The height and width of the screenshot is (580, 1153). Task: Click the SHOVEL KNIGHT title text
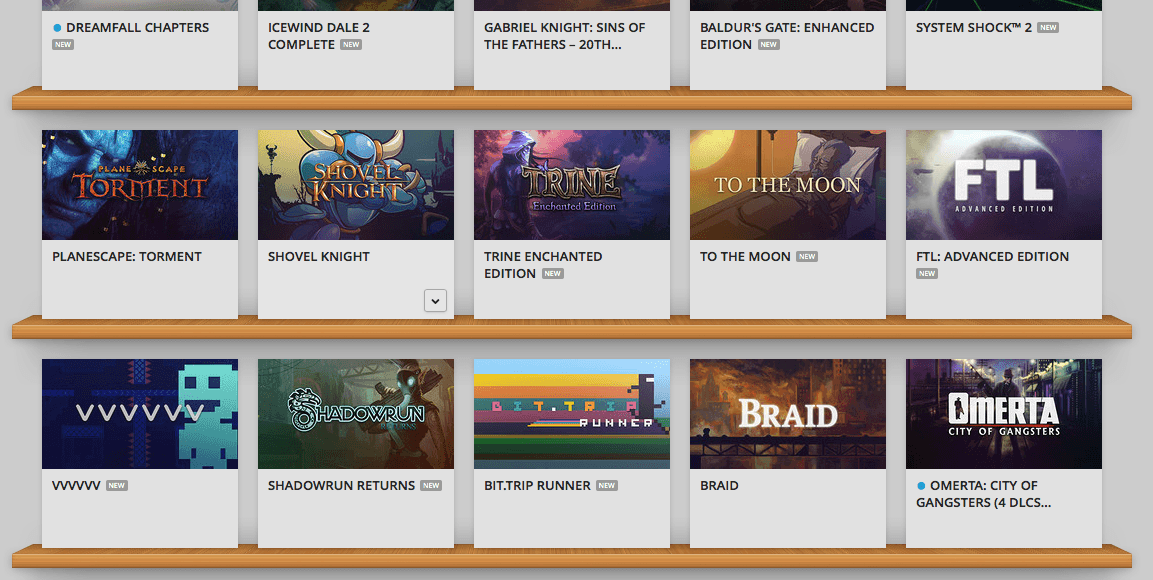point(318,257)
